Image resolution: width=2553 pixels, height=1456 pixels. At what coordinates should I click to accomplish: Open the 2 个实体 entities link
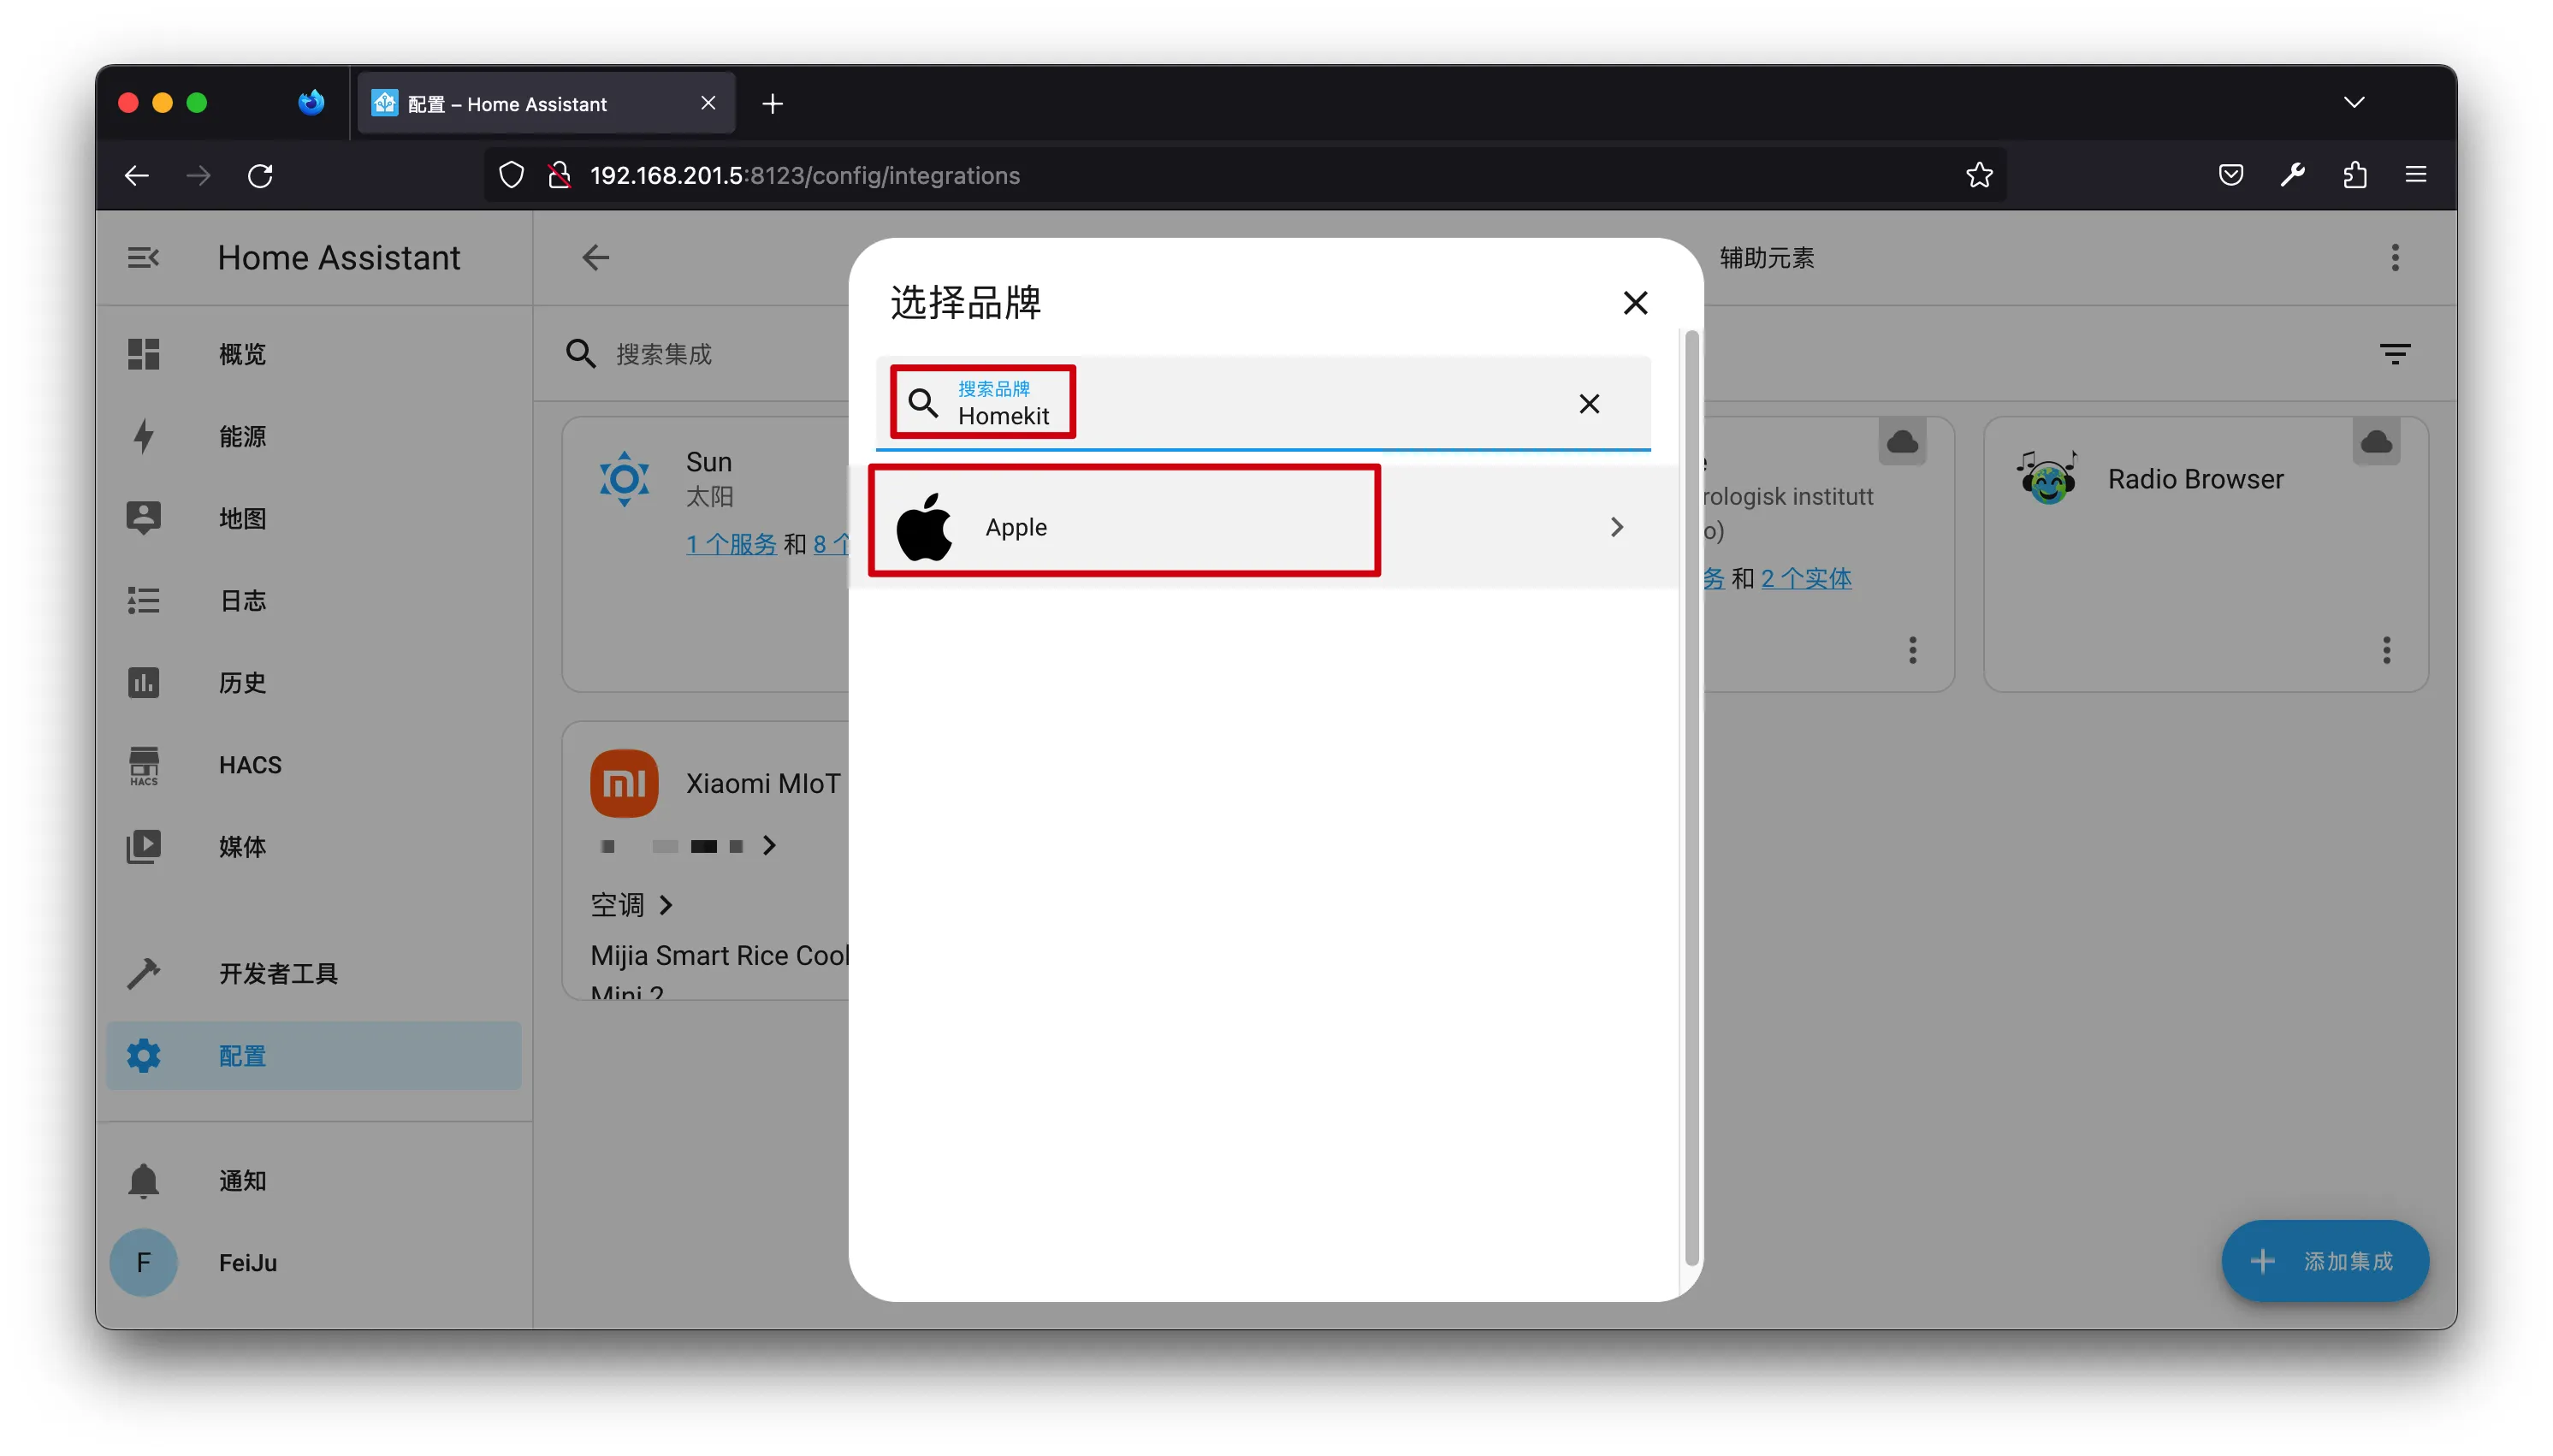click(1806, 578)
